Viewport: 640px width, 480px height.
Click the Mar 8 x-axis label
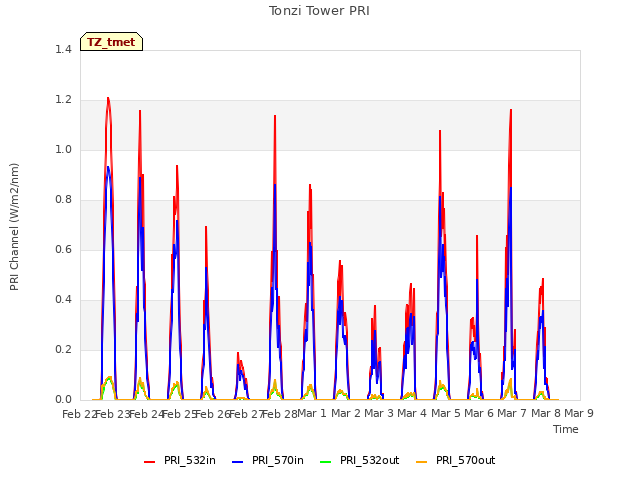click(x=546, y=413)
